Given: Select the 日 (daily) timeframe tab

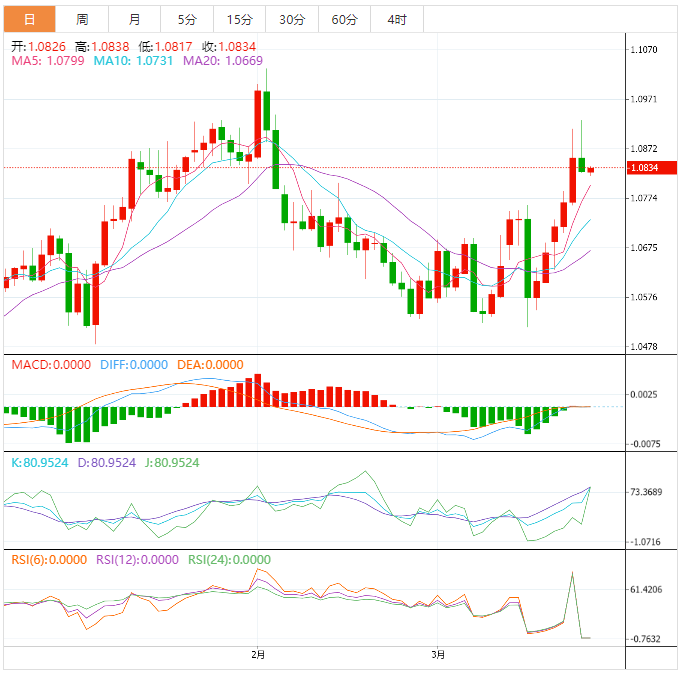Looking at the screenshot, I should 28,19.
